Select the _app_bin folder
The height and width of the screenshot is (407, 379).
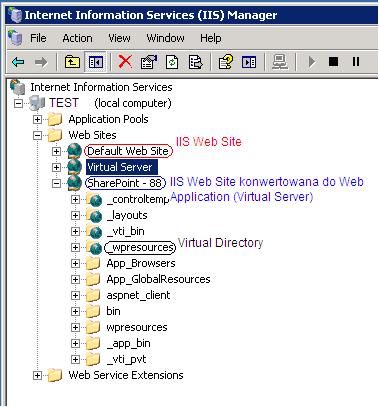click(128, 343)
